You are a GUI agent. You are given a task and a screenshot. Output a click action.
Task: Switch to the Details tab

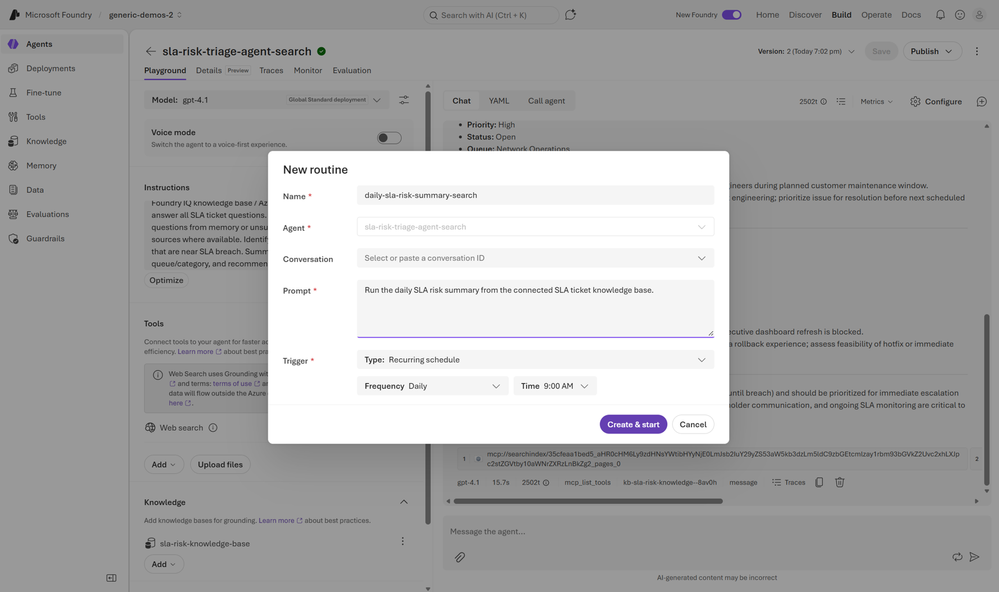(x=209, y=70)
